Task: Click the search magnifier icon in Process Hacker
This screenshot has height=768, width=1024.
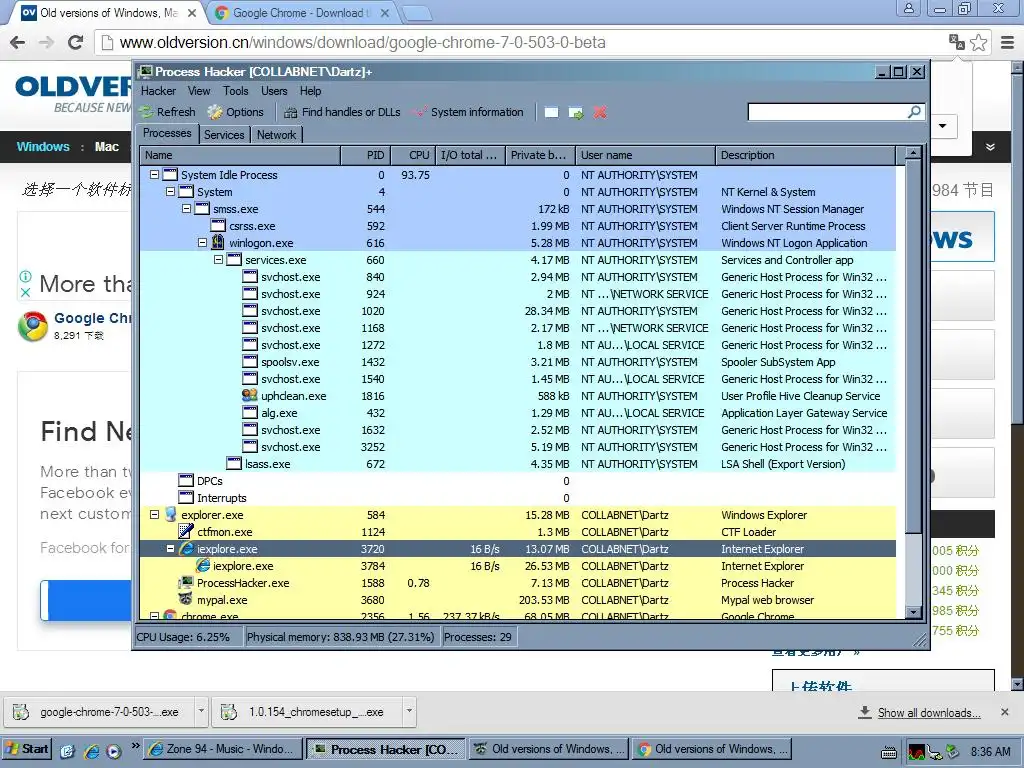Action: click(914, 112)
